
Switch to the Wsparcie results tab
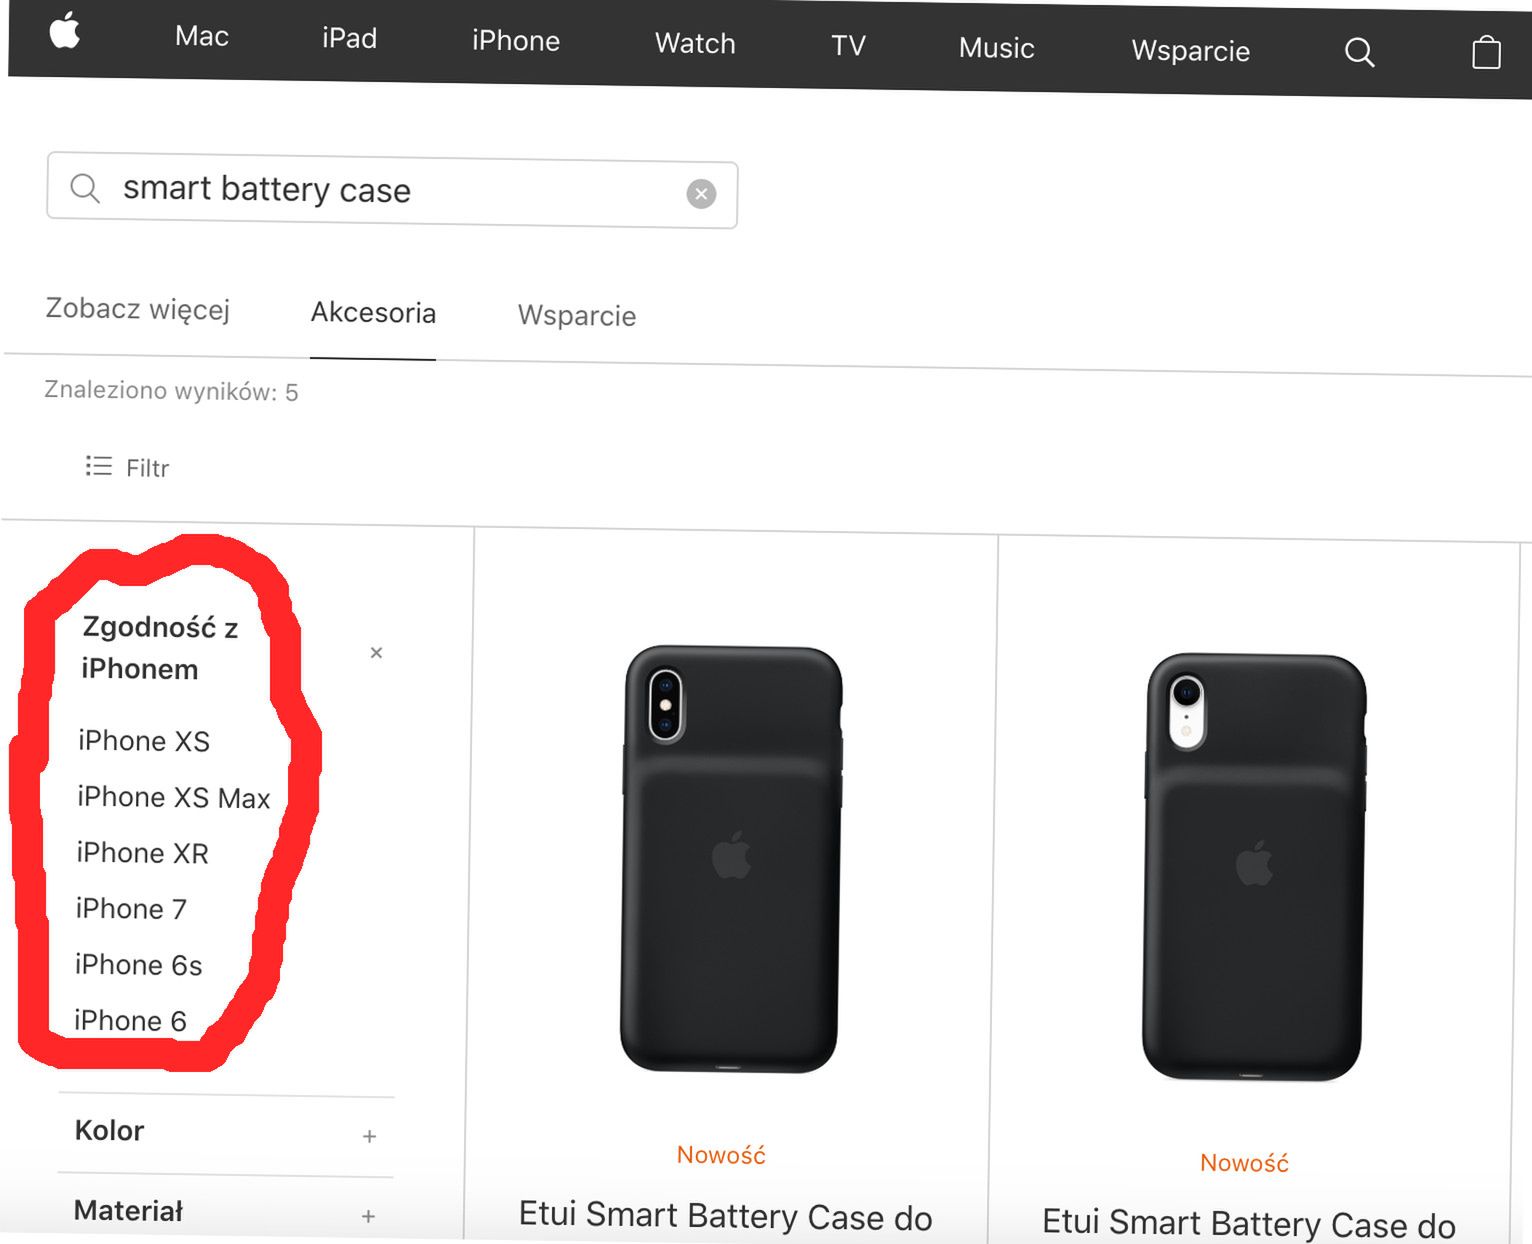tap(576, 316)
